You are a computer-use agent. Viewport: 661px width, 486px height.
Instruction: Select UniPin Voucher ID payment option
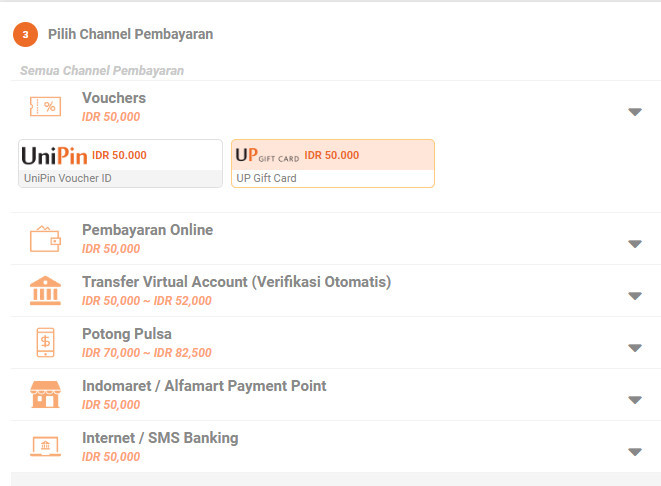tap(121, 164)
